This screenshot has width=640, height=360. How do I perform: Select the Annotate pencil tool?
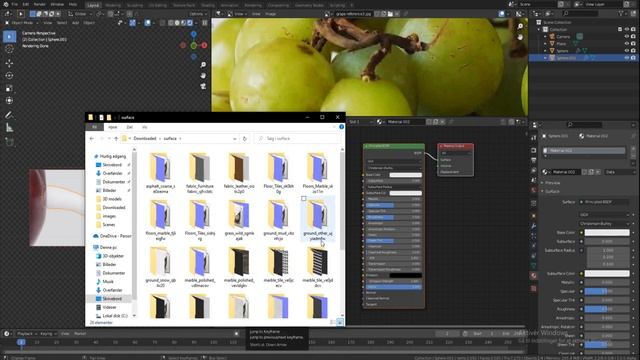9,115
